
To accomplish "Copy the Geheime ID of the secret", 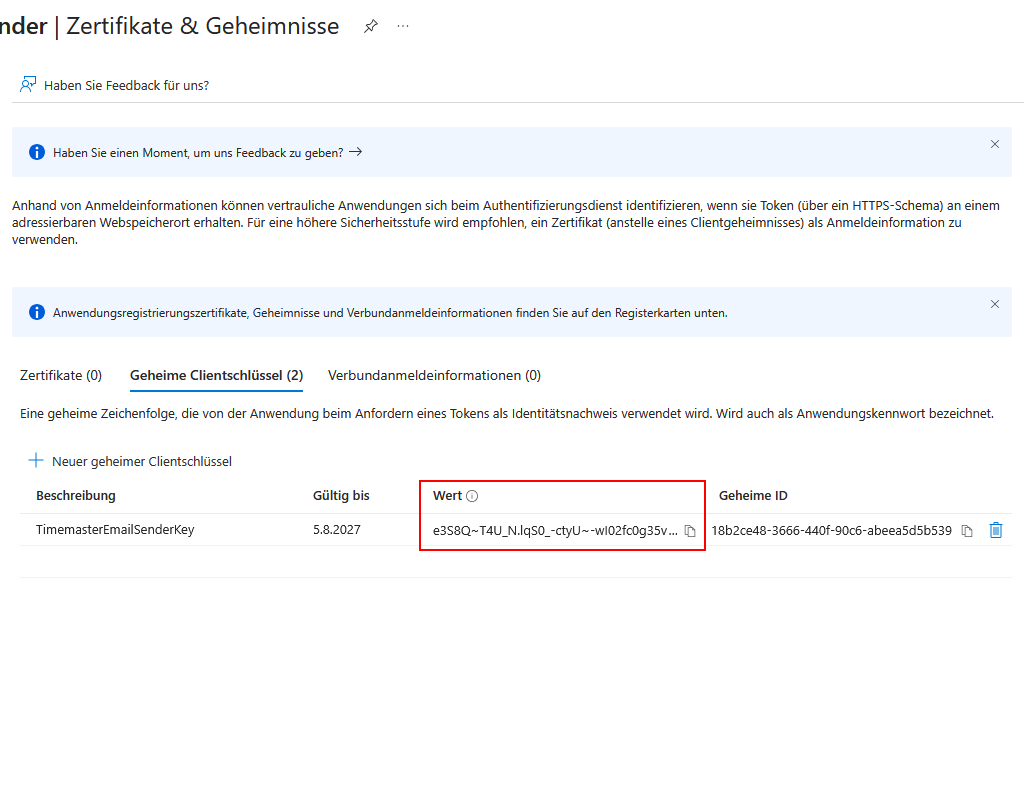I will pyautogui.click(x=966, y=531).
